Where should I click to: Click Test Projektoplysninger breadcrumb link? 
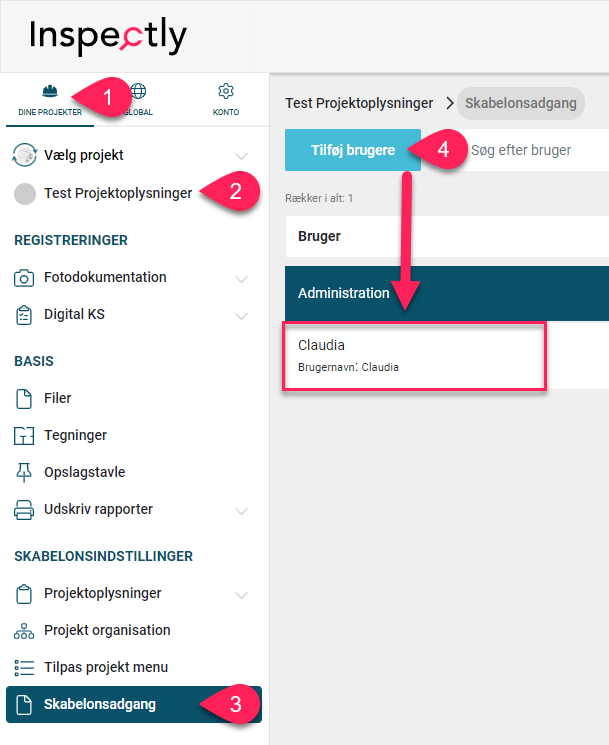[x=359, y=103]
